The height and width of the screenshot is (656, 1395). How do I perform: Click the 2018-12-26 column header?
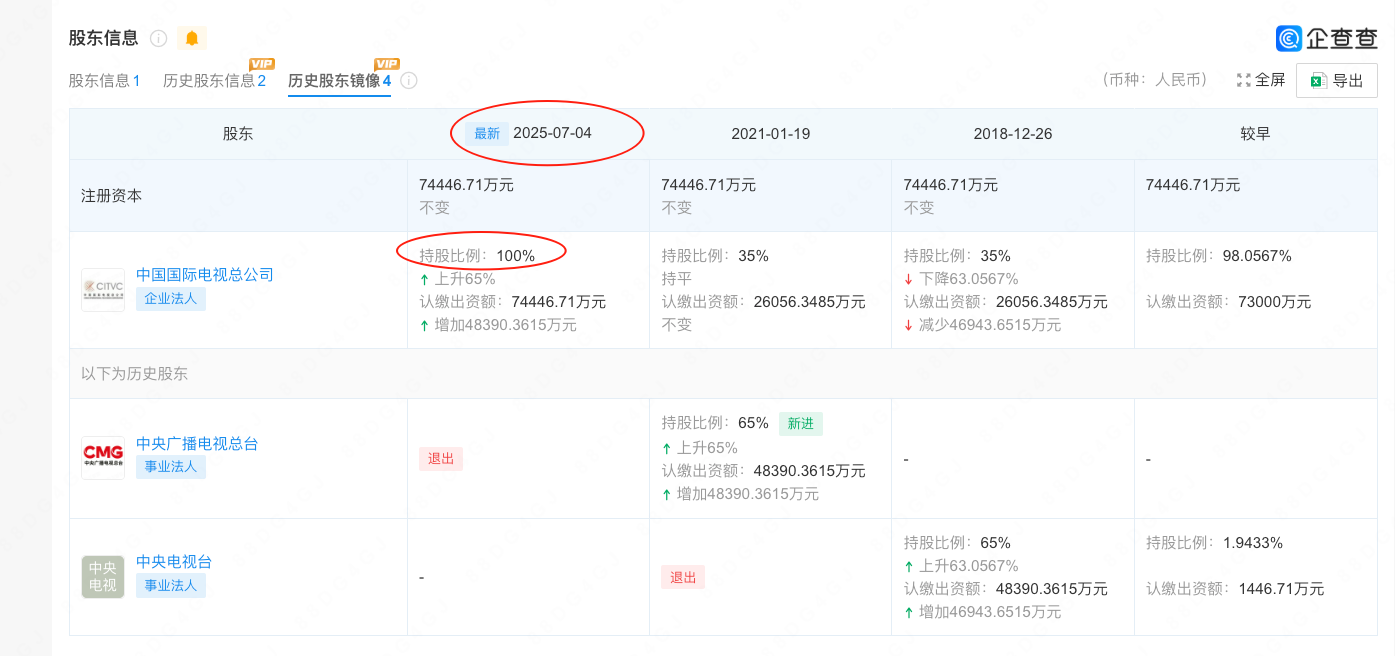(x=1012, y=133)
